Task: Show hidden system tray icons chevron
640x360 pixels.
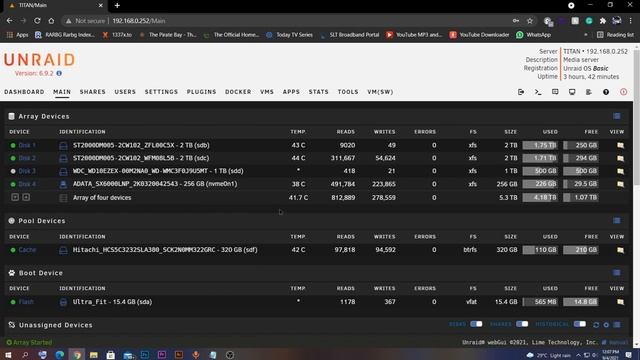Action: (x=578, y=355)
